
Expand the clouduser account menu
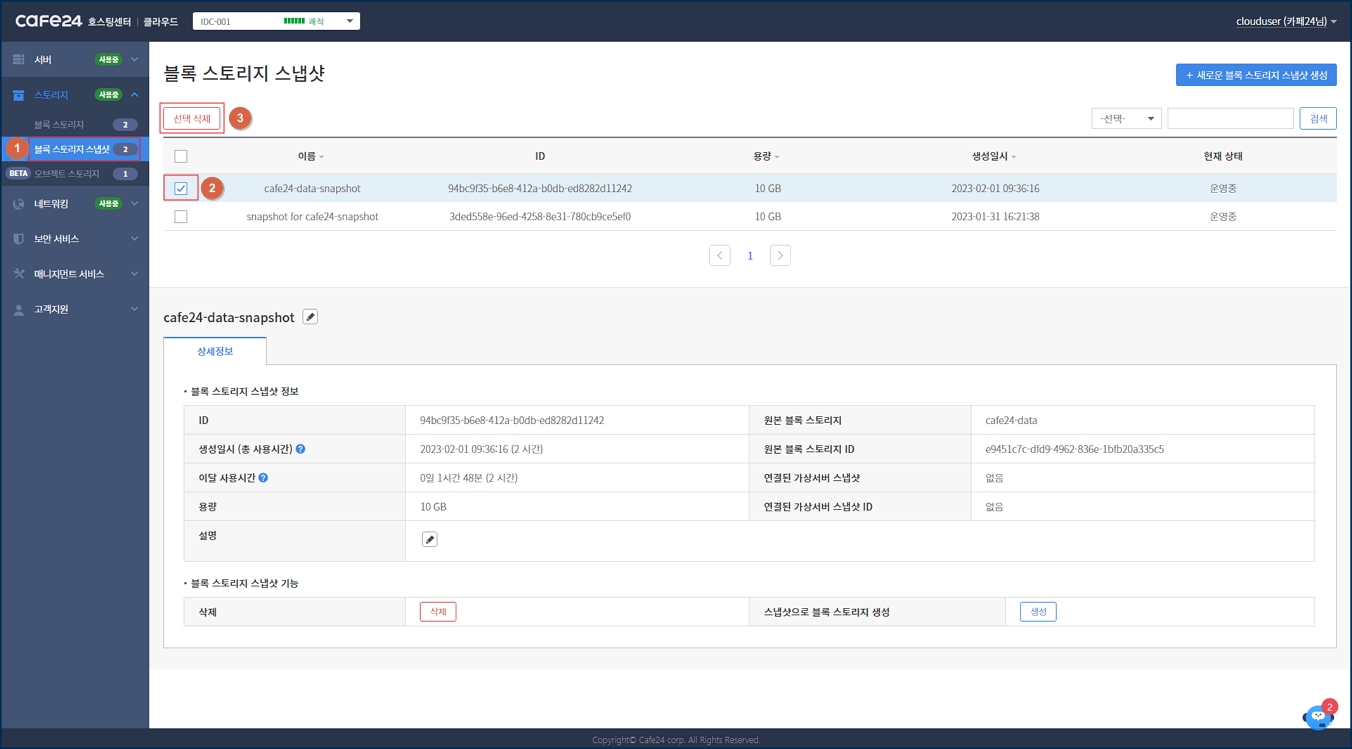tap(1286, 21)
